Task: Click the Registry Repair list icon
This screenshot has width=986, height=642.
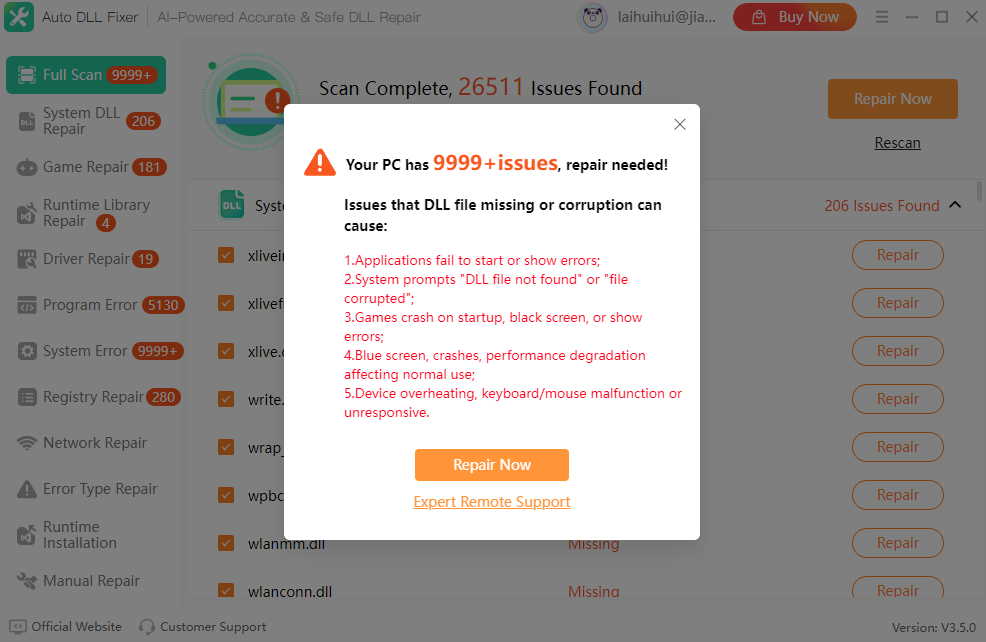Action: pyautogui.click(x=26, y=397)
